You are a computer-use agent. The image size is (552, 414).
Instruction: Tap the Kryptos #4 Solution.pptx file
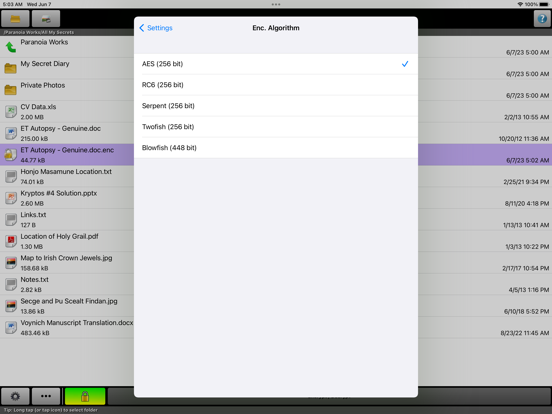pos(67,198)
